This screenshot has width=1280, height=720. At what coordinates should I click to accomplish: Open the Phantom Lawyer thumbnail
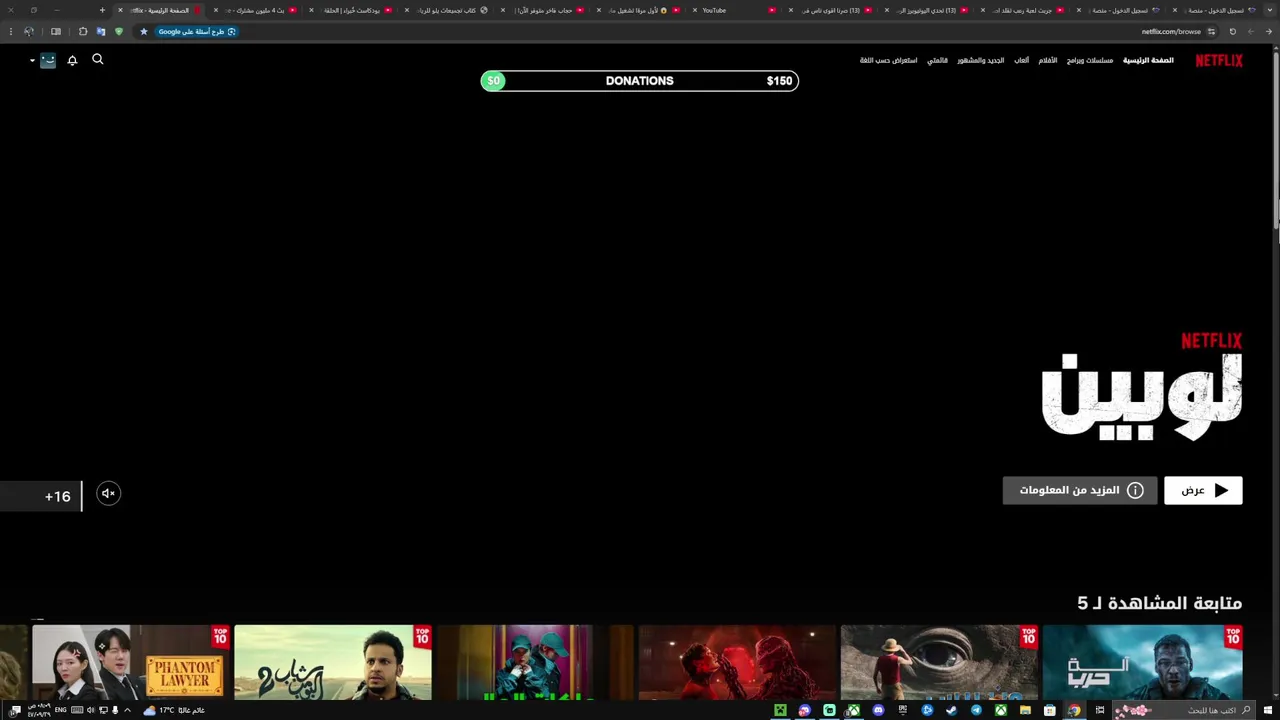click(131, 662)
